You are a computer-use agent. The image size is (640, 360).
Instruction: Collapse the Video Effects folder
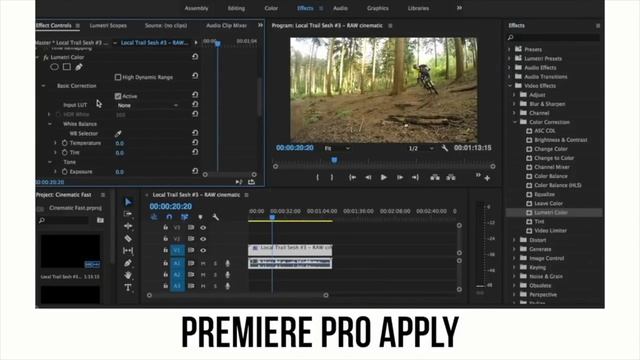click(510, 86)
